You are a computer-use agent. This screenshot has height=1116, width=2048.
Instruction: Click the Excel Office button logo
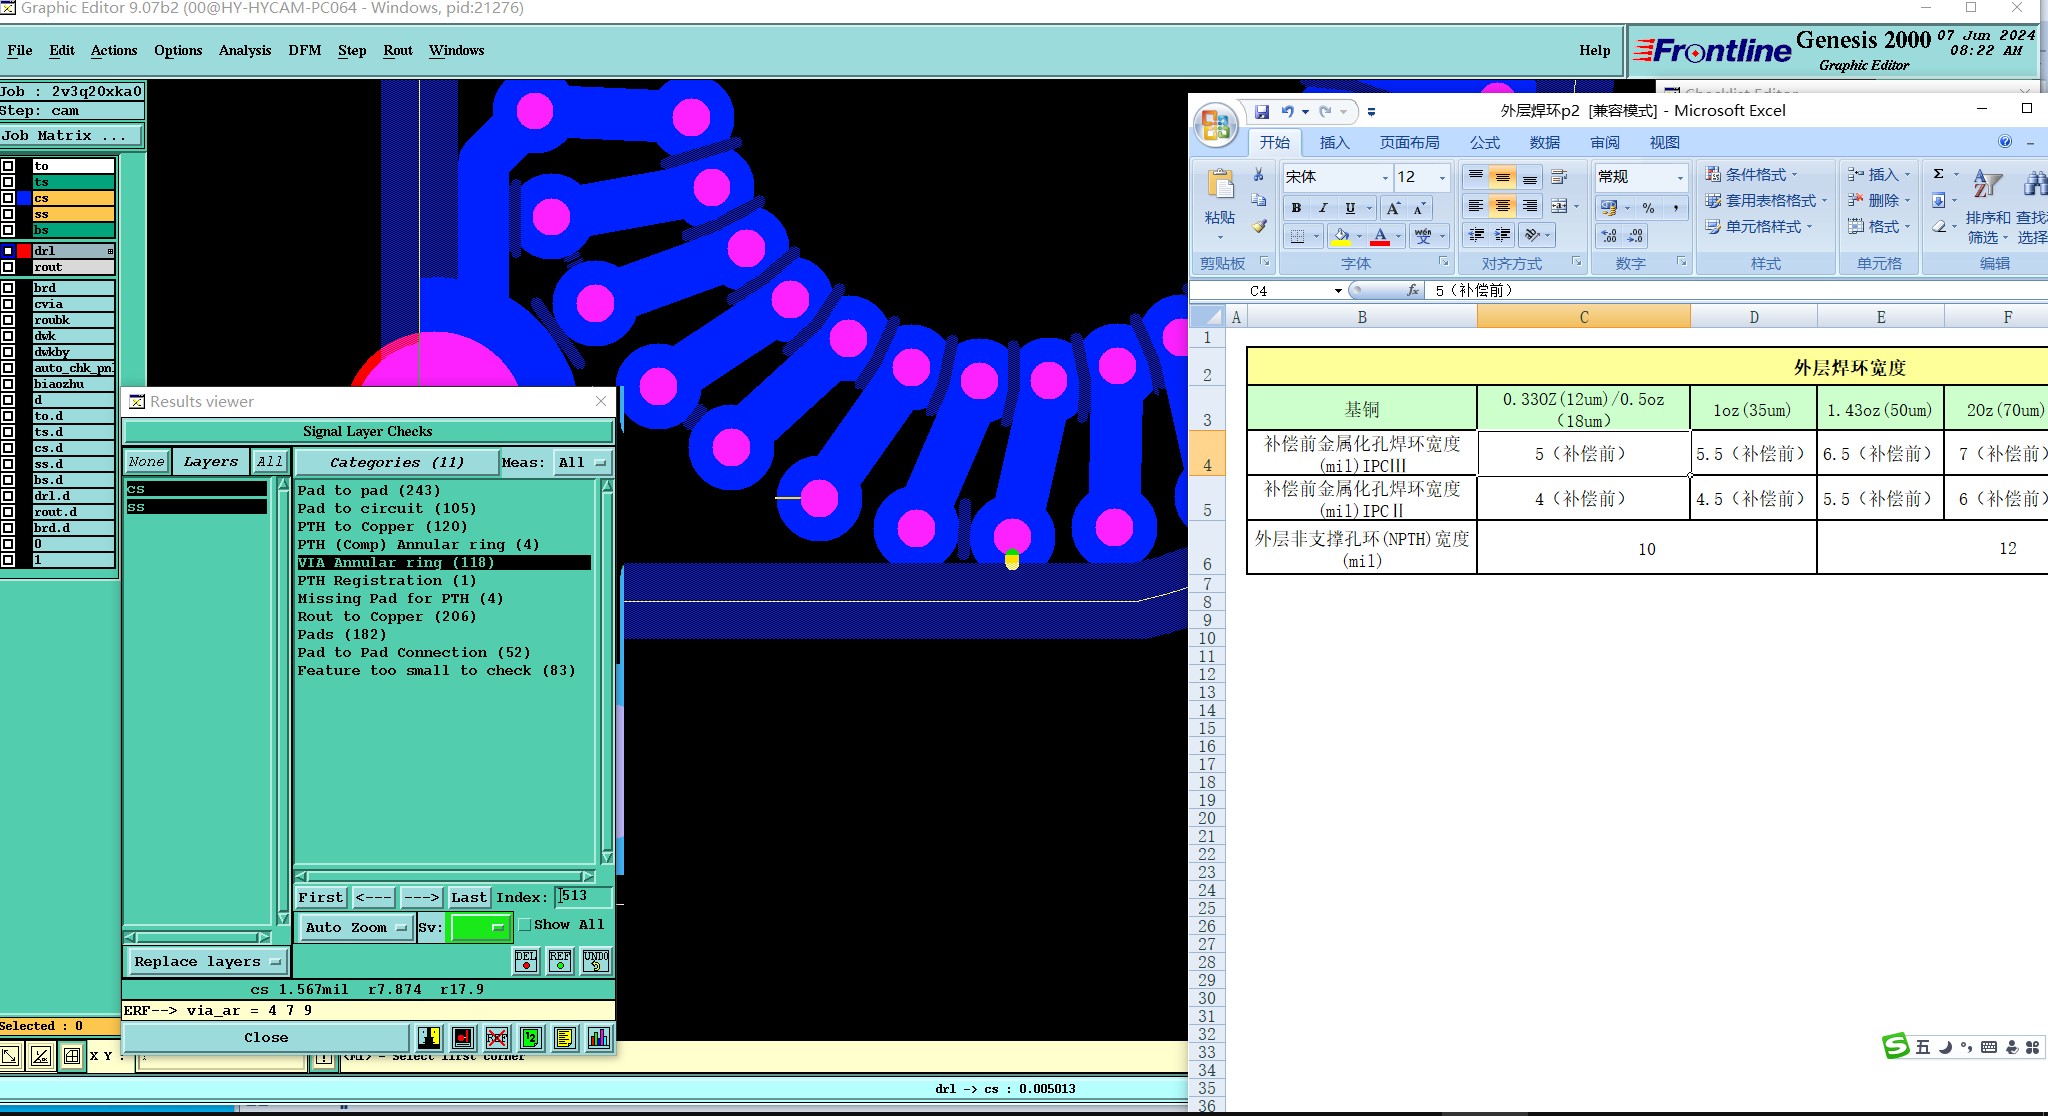[1216, 125]
